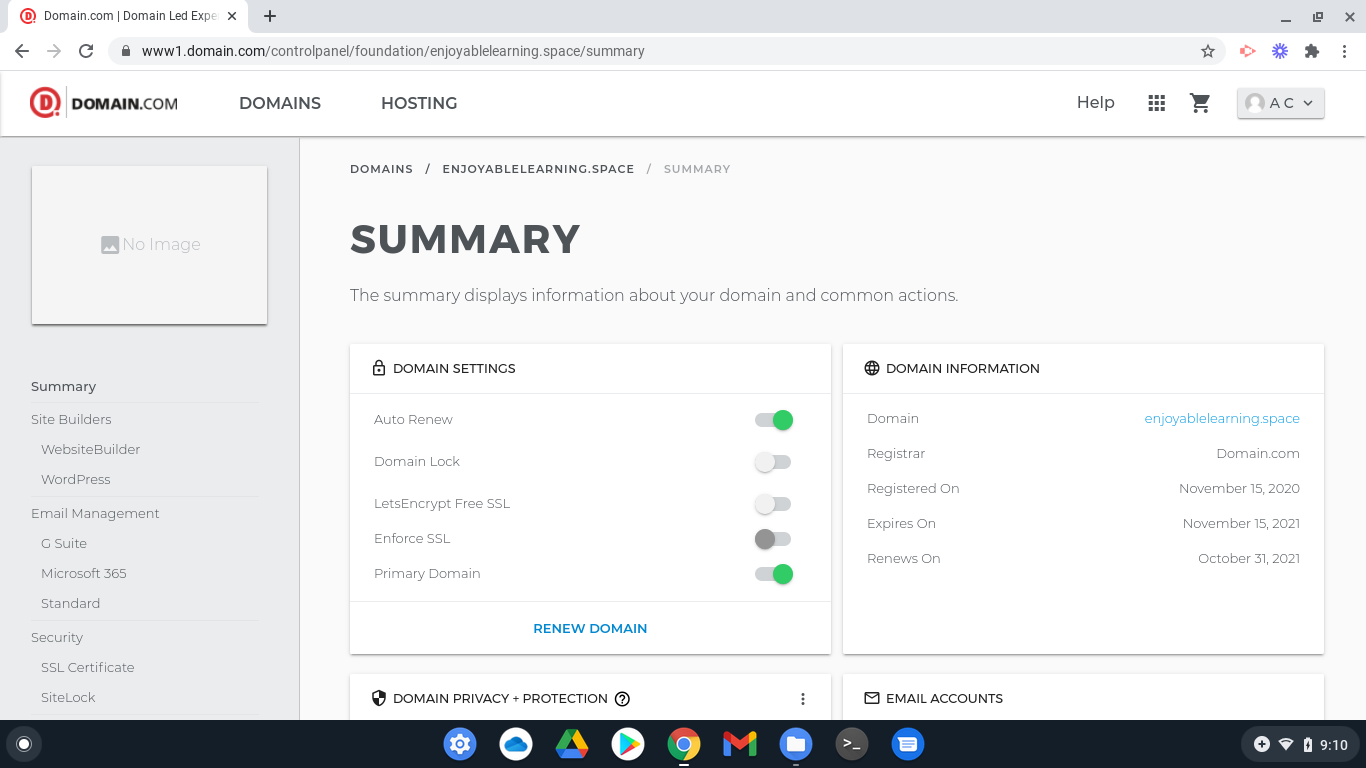Open Files app from the shelf
Image resolution: width=1366 pixels, height=768 pixels.
(x=796, y=744)
